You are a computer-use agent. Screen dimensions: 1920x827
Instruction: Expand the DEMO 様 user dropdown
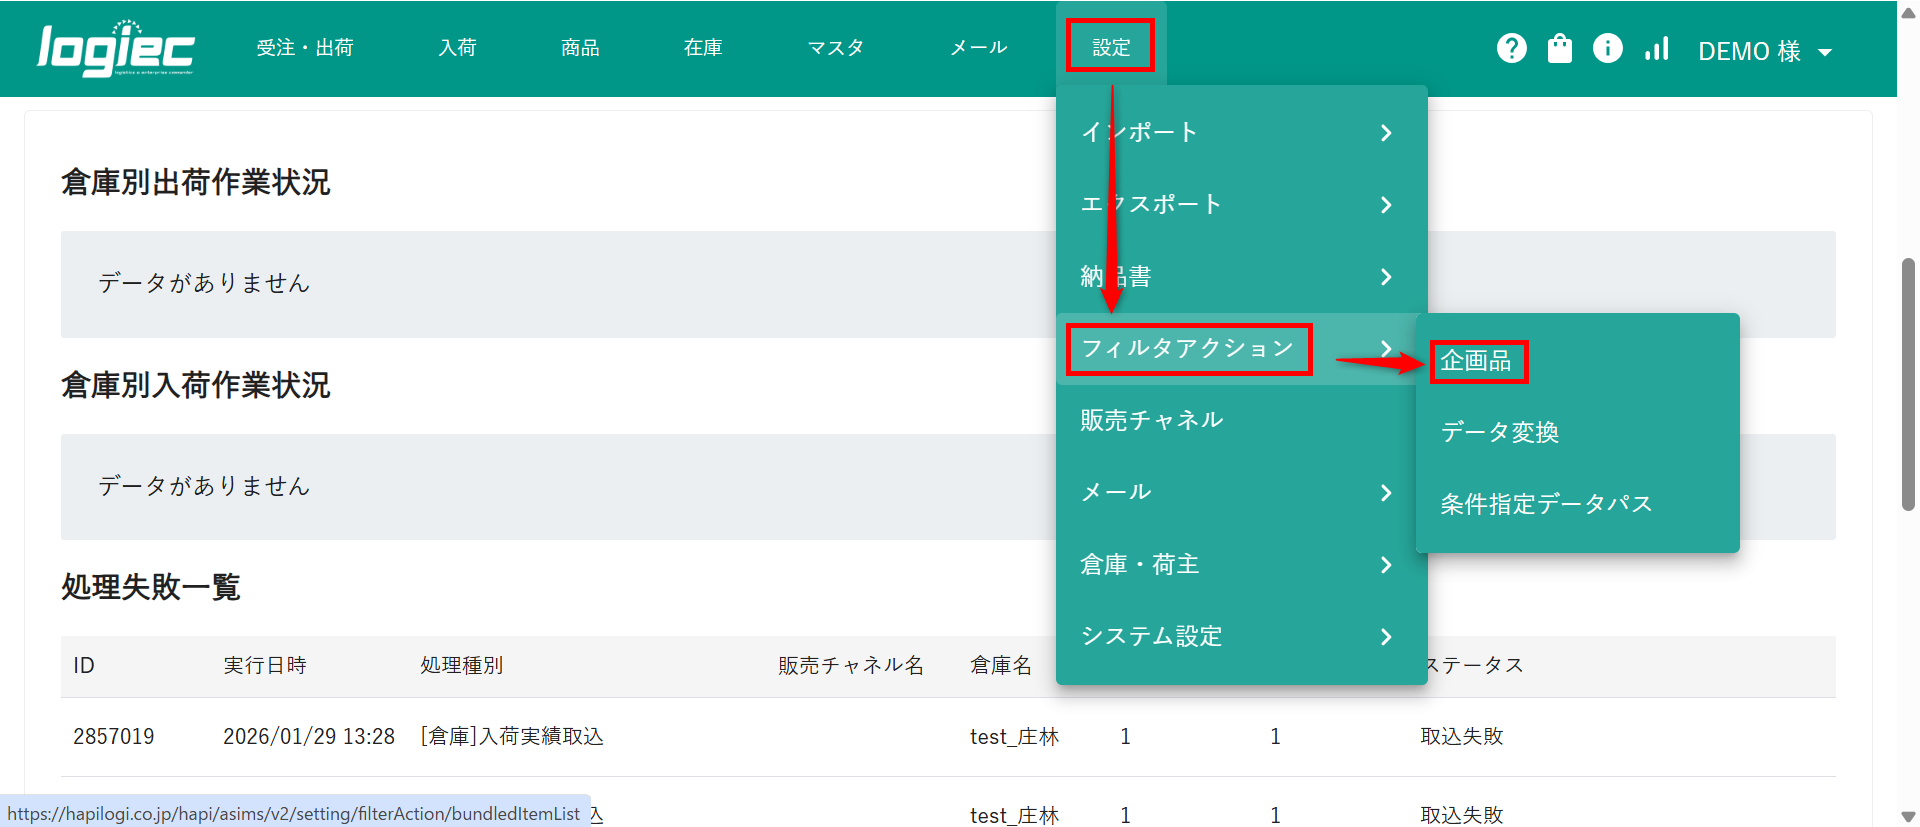tap(1764, 51)
